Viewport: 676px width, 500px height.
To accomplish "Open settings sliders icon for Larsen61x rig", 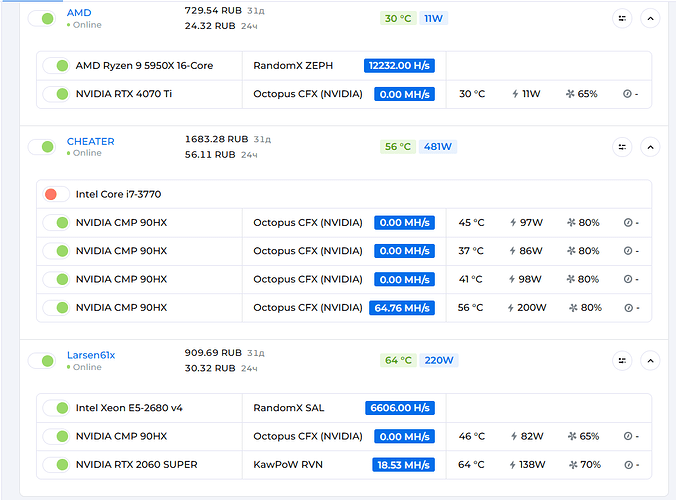I will pyautogui.click(x=622, y=360).
